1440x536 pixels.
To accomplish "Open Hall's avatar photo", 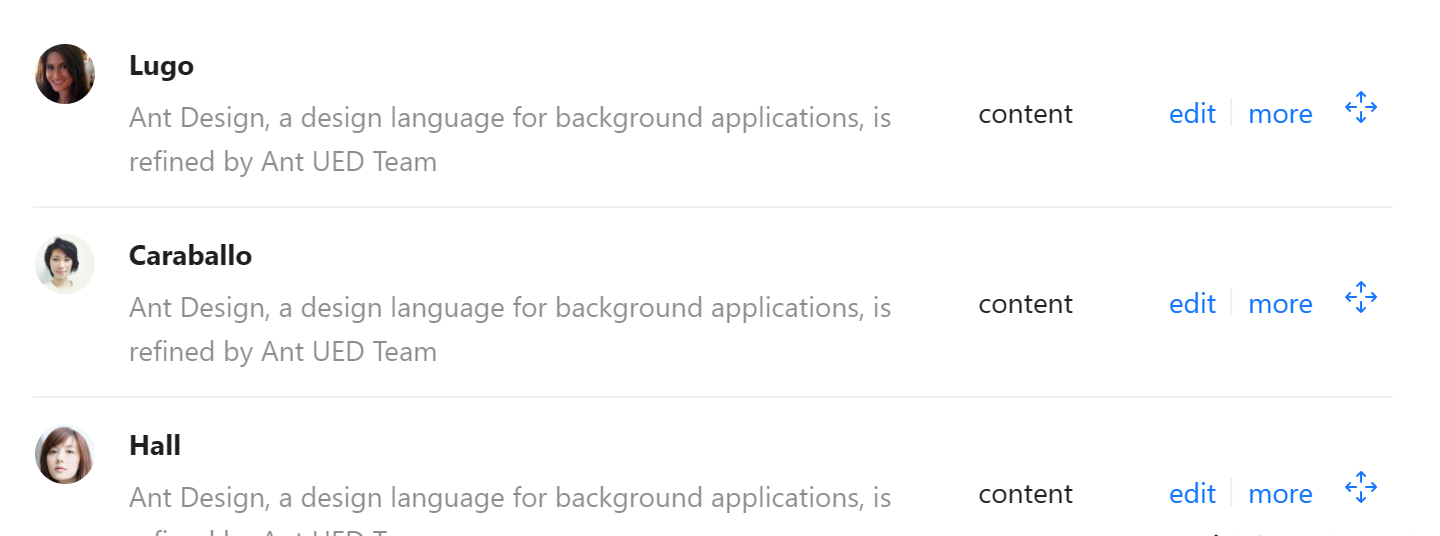I will [65, 454].
